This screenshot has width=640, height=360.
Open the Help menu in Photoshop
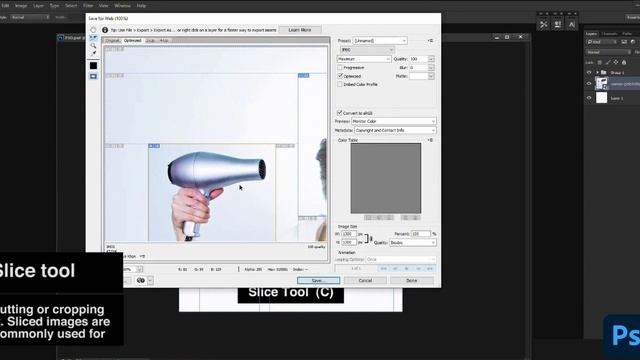click(x=141, y=6)
